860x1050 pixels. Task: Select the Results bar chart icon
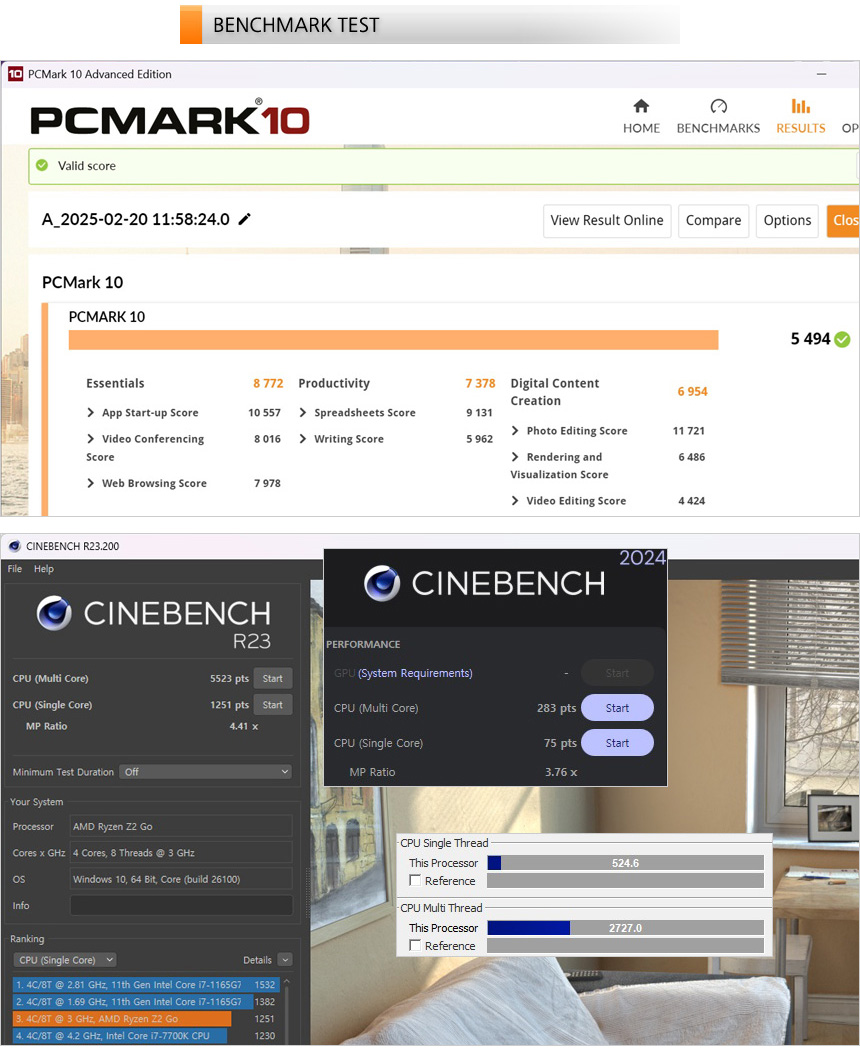coord(800,106)
